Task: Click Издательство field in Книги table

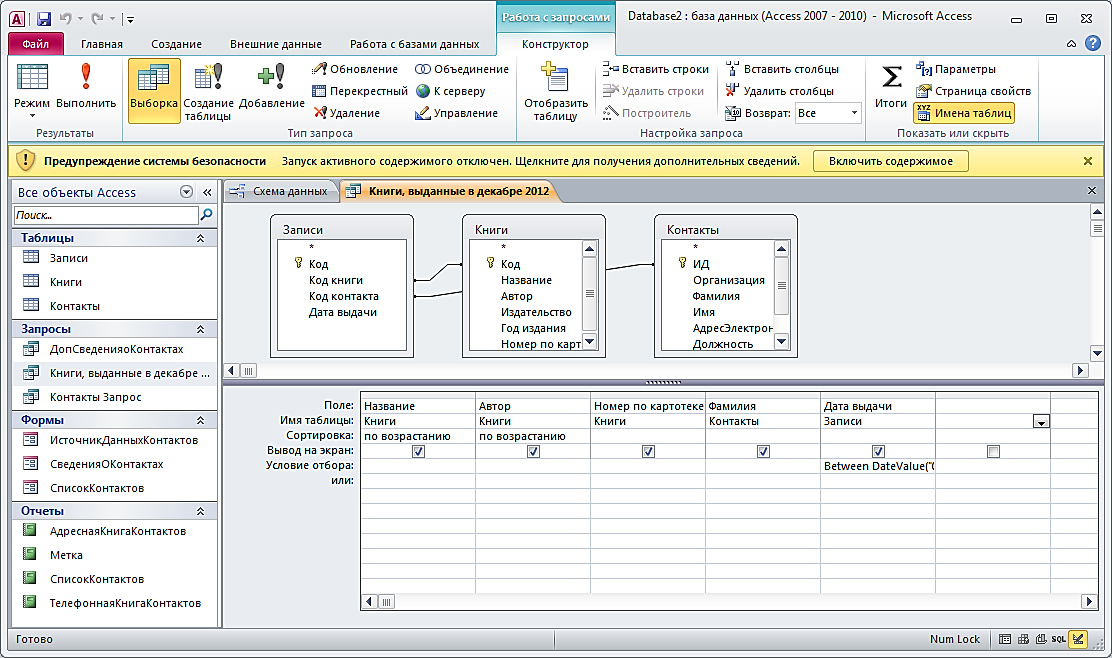Action: (536, 312)
